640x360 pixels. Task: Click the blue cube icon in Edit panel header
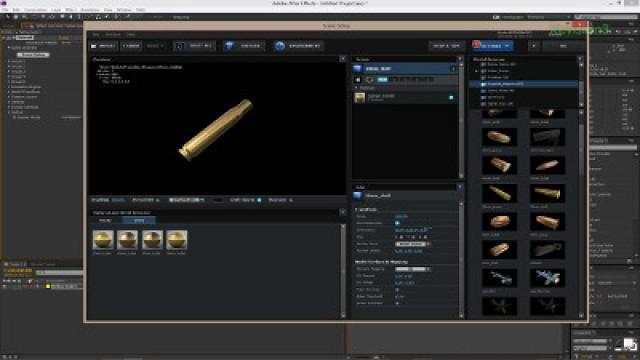click(358, 196)
